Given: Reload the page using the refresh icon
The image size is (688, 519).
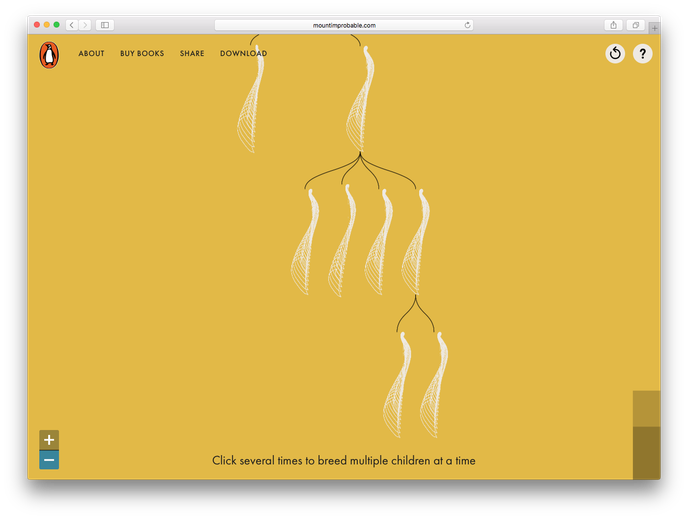Looking at the screenshot, I should tap(467, 25).
